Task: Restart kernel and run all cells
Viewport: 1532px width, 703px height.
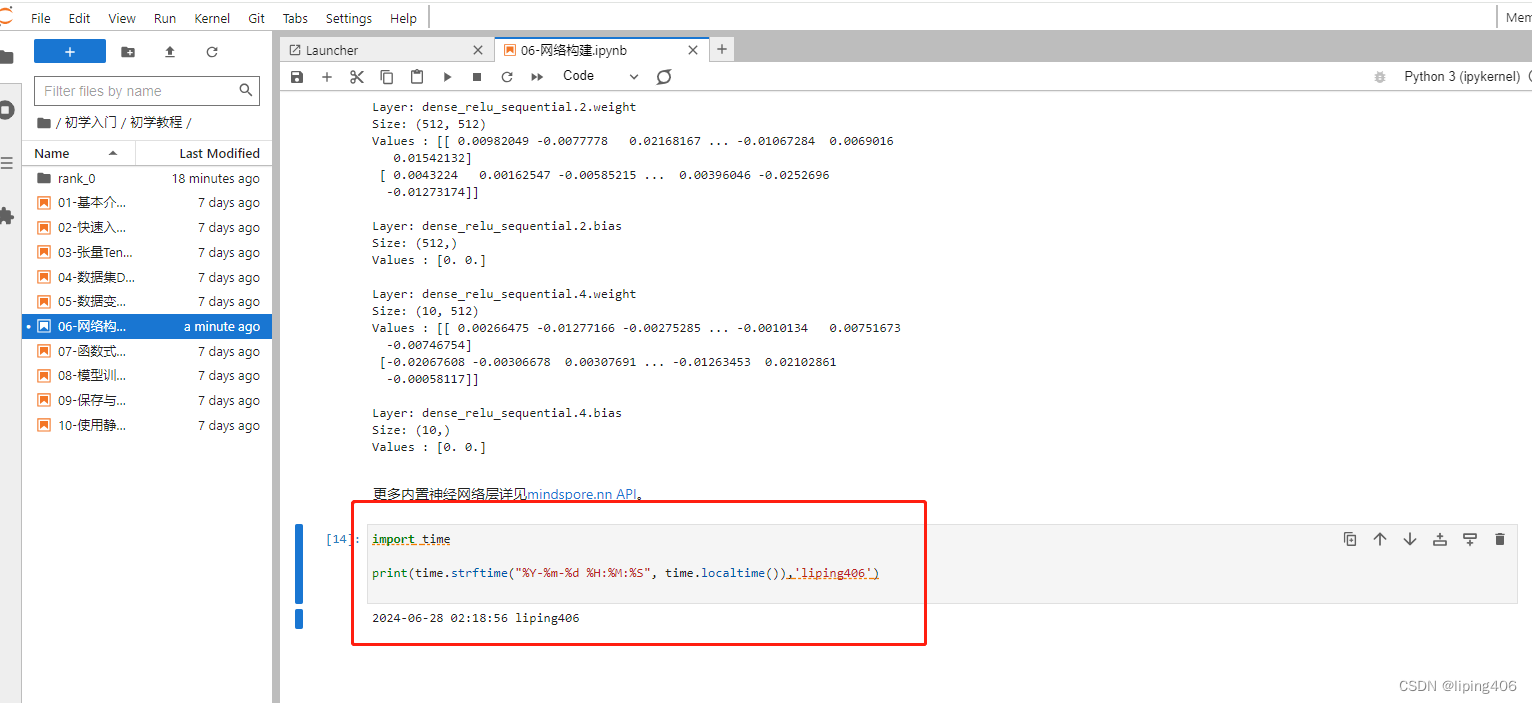Action: (537, 77)
